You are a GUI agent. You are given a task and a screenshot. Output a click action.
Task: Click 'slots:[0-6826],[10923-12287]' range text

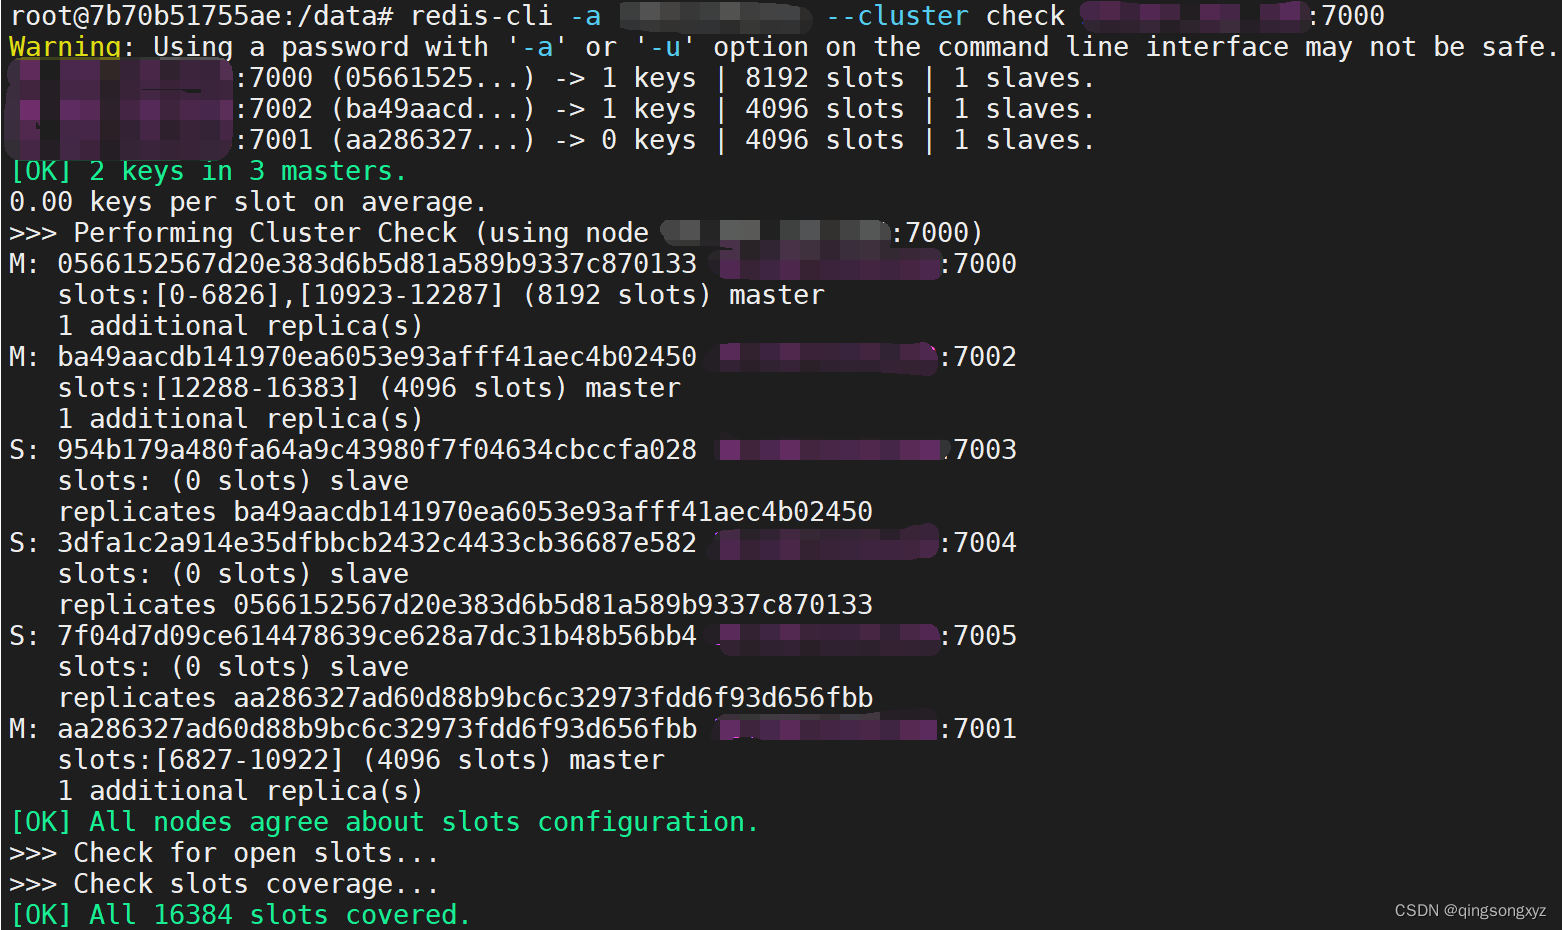281,295
